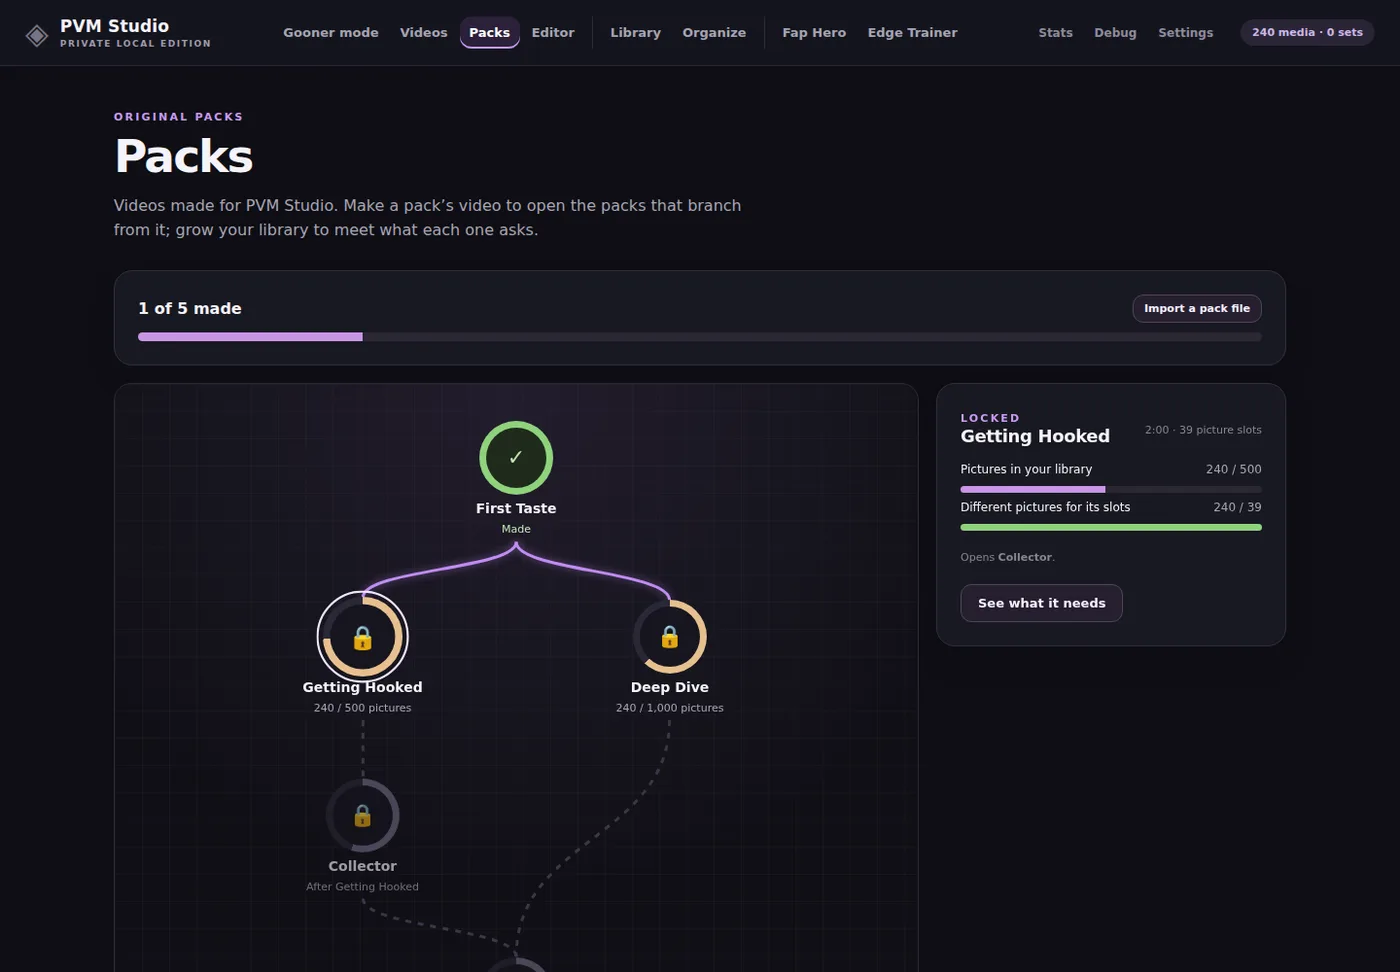This screenshot has height=972, width=1400.
Task: Click the 240 / 1,000 pictures caption
Action: click(670, 708)
